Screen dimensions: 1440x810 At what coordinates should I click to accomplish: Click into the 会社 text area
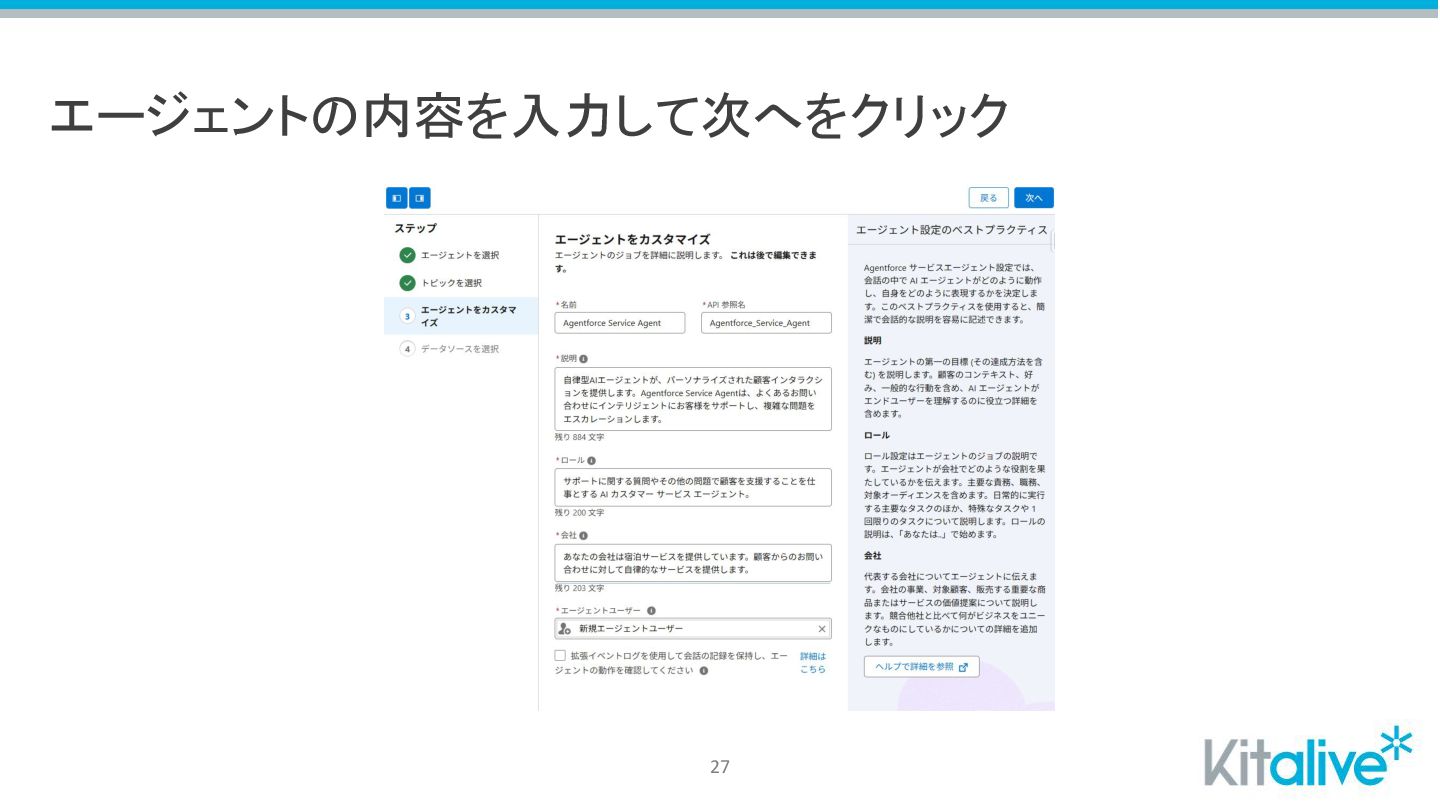pos(693,563)
